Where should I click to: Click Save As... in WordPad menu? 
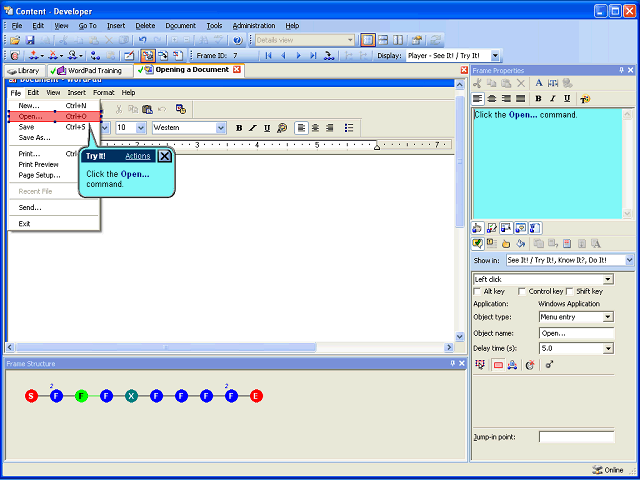[x=34, y=138]
